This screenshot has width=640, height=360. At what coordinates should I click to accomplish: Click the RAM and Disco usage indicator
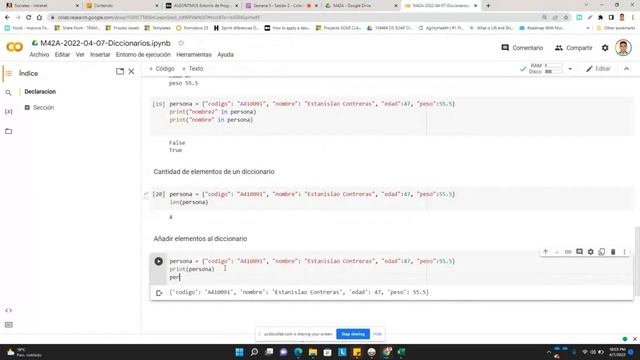pos(546,69)
